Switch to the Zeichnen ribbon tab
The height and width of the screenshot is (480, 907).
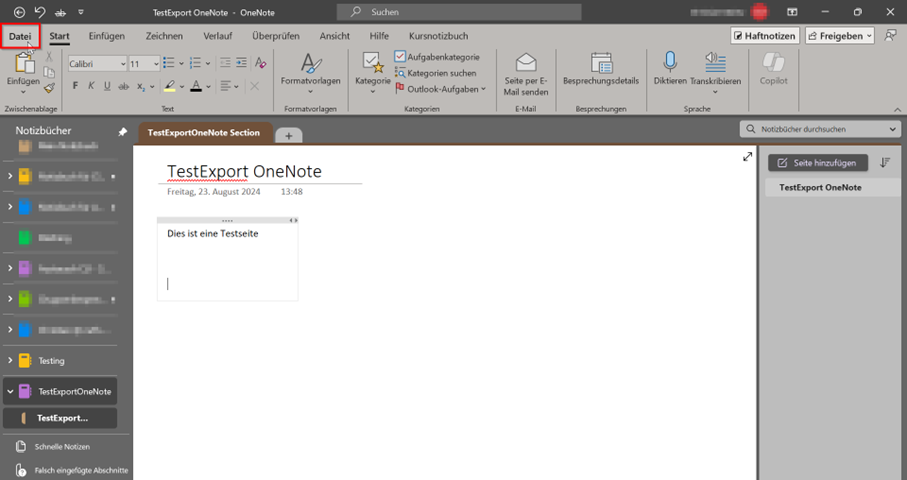(x=164, y=36)
